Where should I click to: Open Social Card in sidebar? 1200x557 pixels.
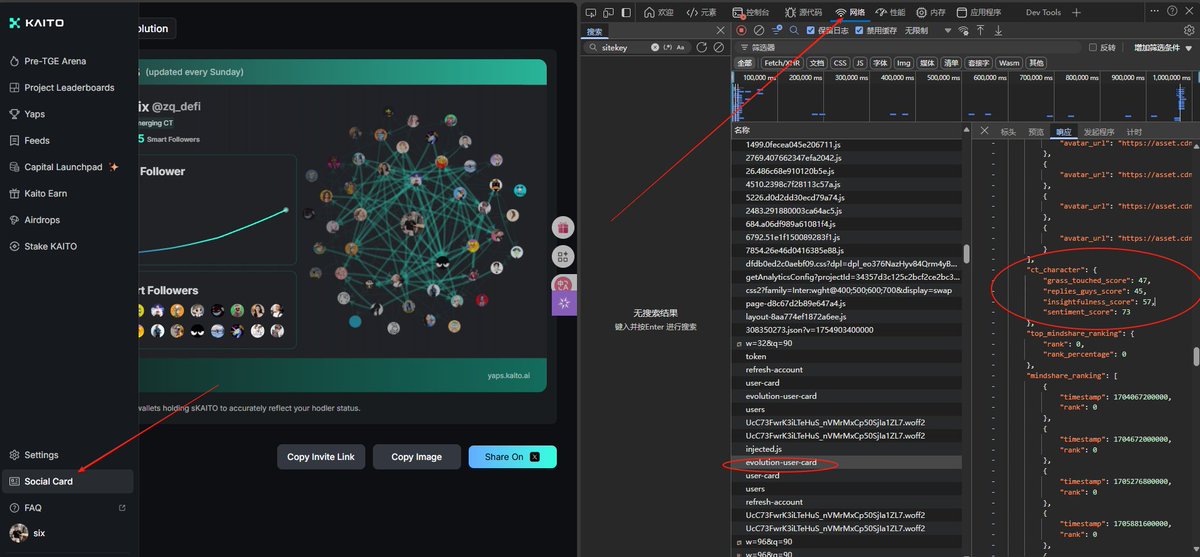pos(67,481)
